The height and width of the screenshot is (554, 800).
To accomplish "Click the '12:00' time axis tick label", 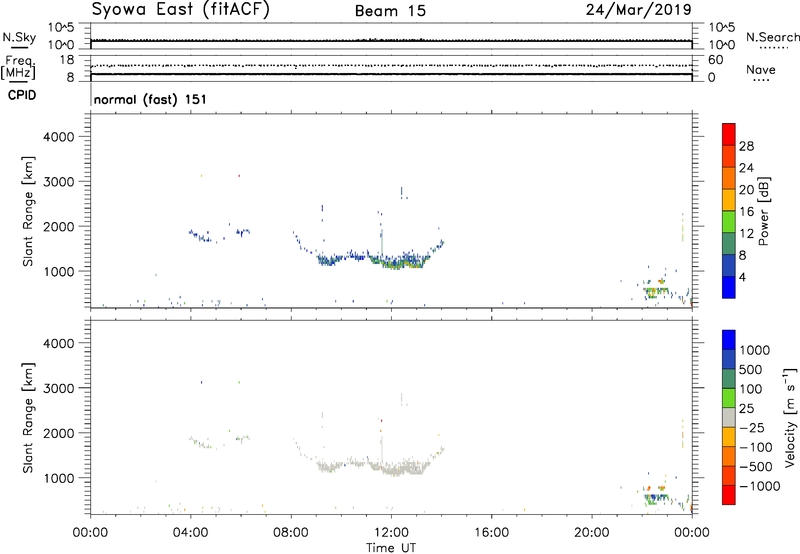I will 391,533.
